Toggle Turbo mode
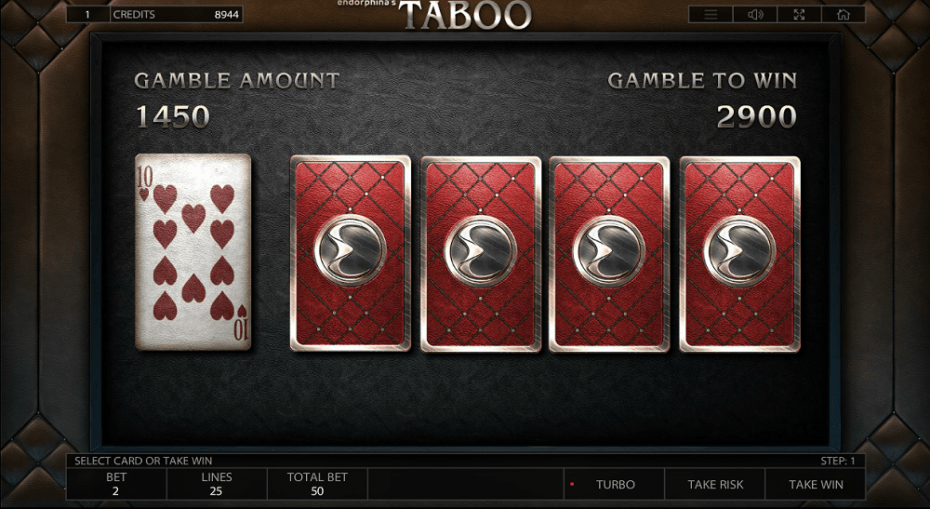 click(614, 484)
